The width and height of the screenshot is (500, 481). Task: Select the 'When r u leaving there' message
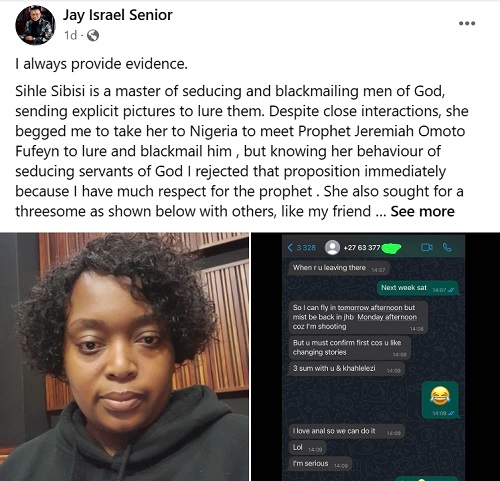point(339,268)
